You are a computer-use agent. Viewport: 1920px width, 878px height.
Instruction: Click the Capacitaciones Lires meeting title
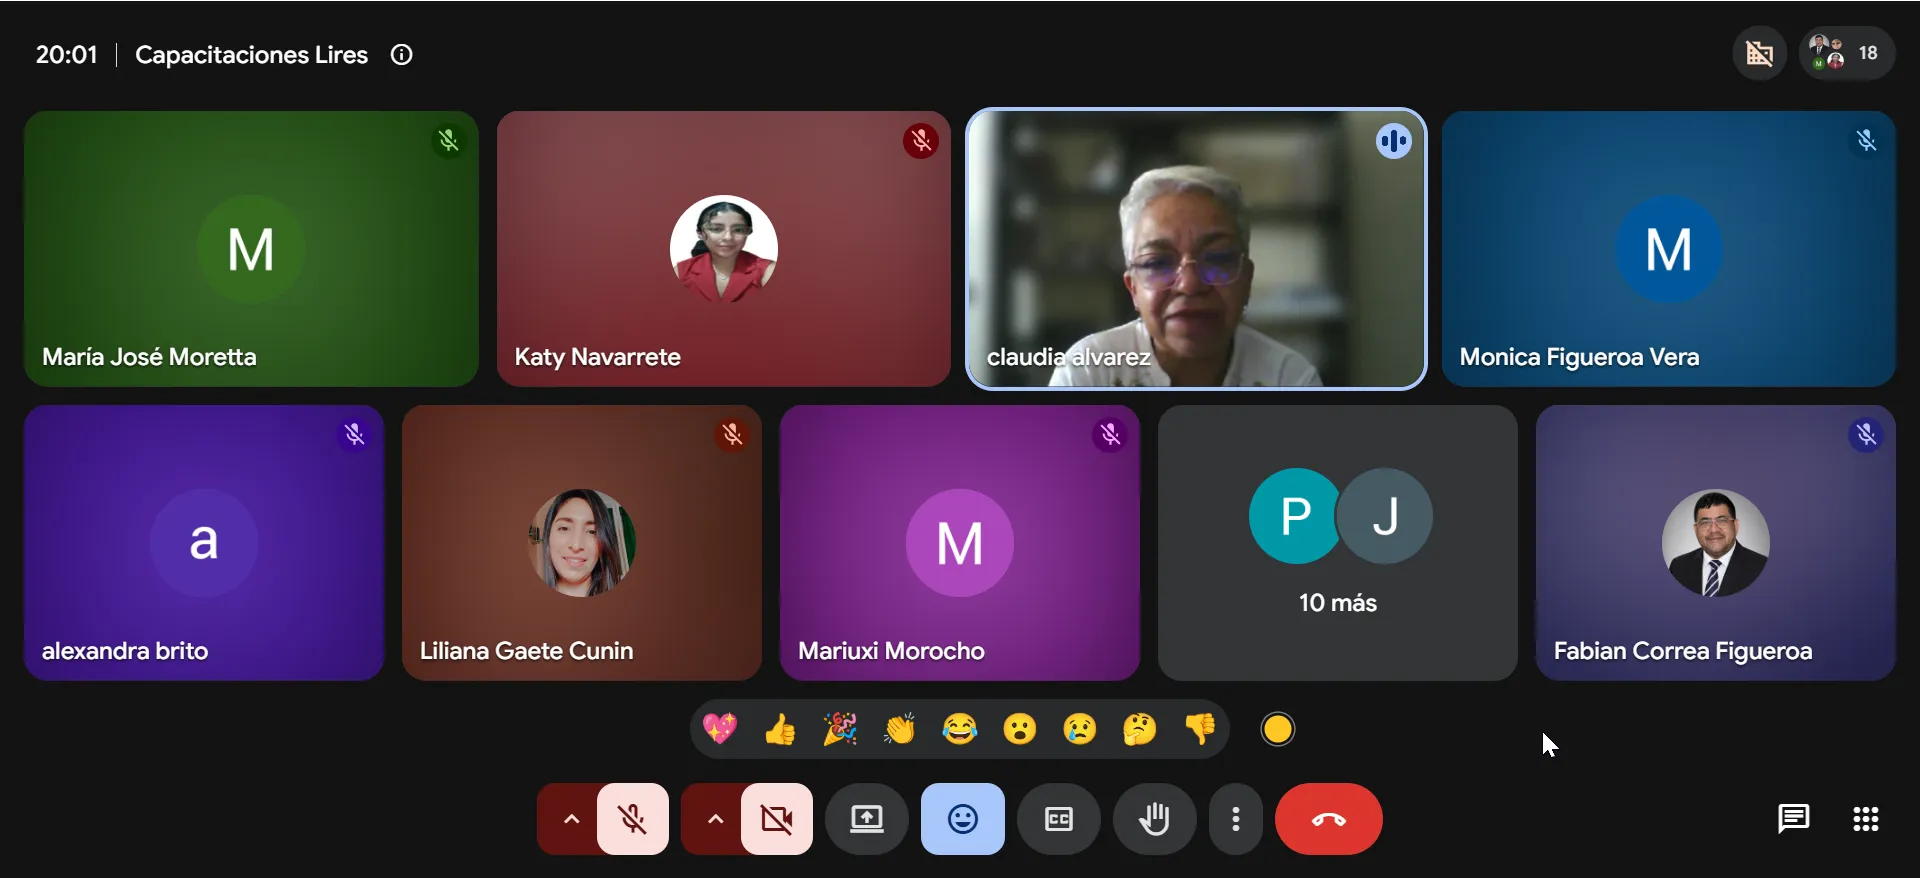tap(251, 55)
